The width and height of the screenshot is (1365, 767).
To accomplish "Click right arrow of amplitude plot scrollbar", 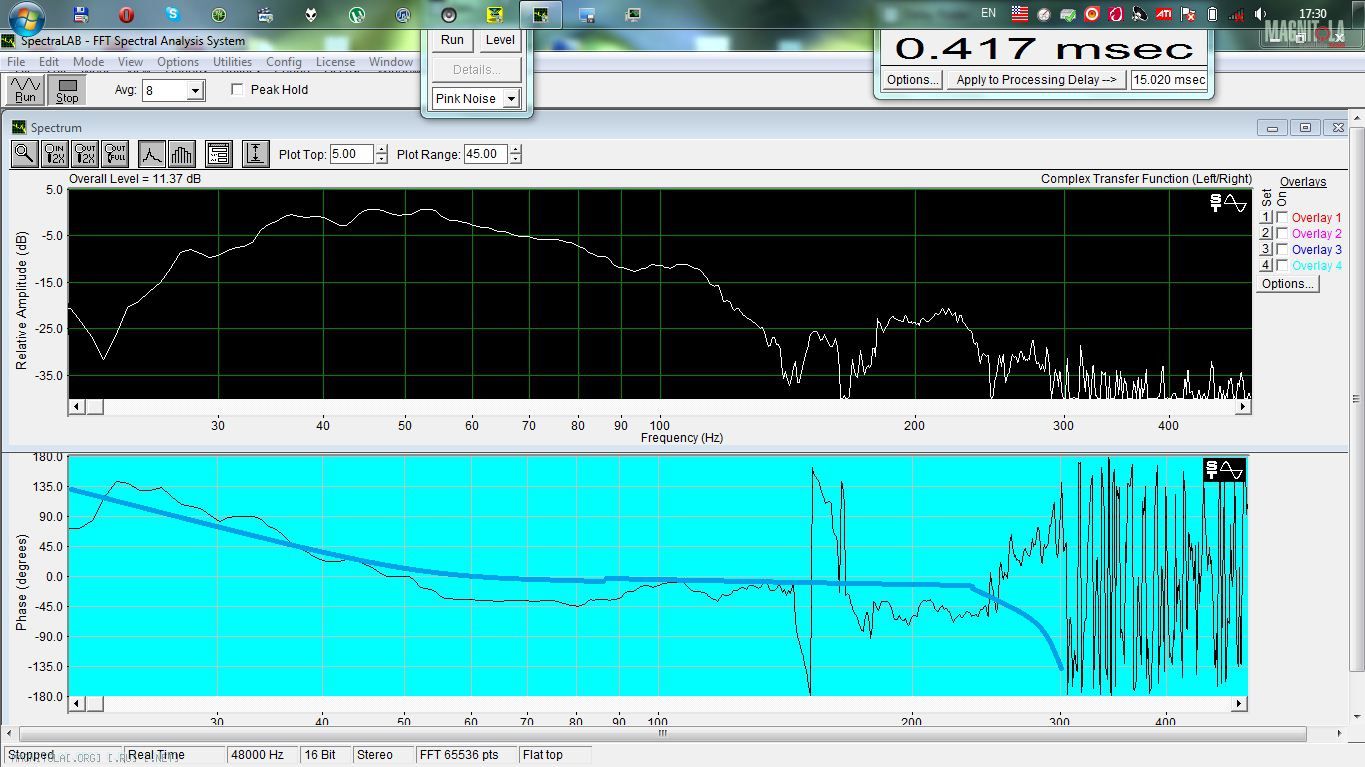I will point(1244,407).
